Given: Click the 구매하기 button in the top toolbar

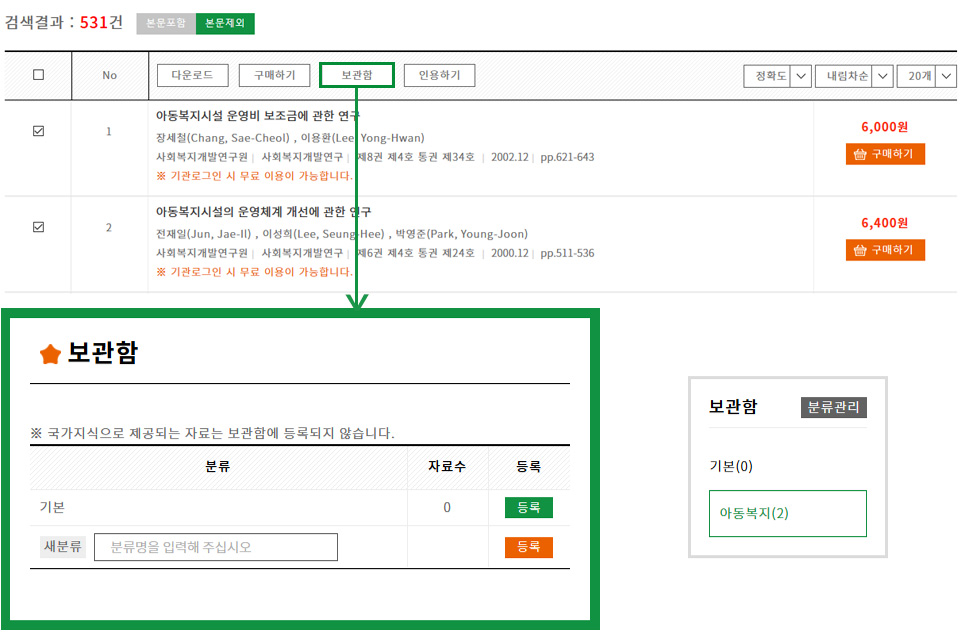Looking at the screenshot, I should pos(274,75).
